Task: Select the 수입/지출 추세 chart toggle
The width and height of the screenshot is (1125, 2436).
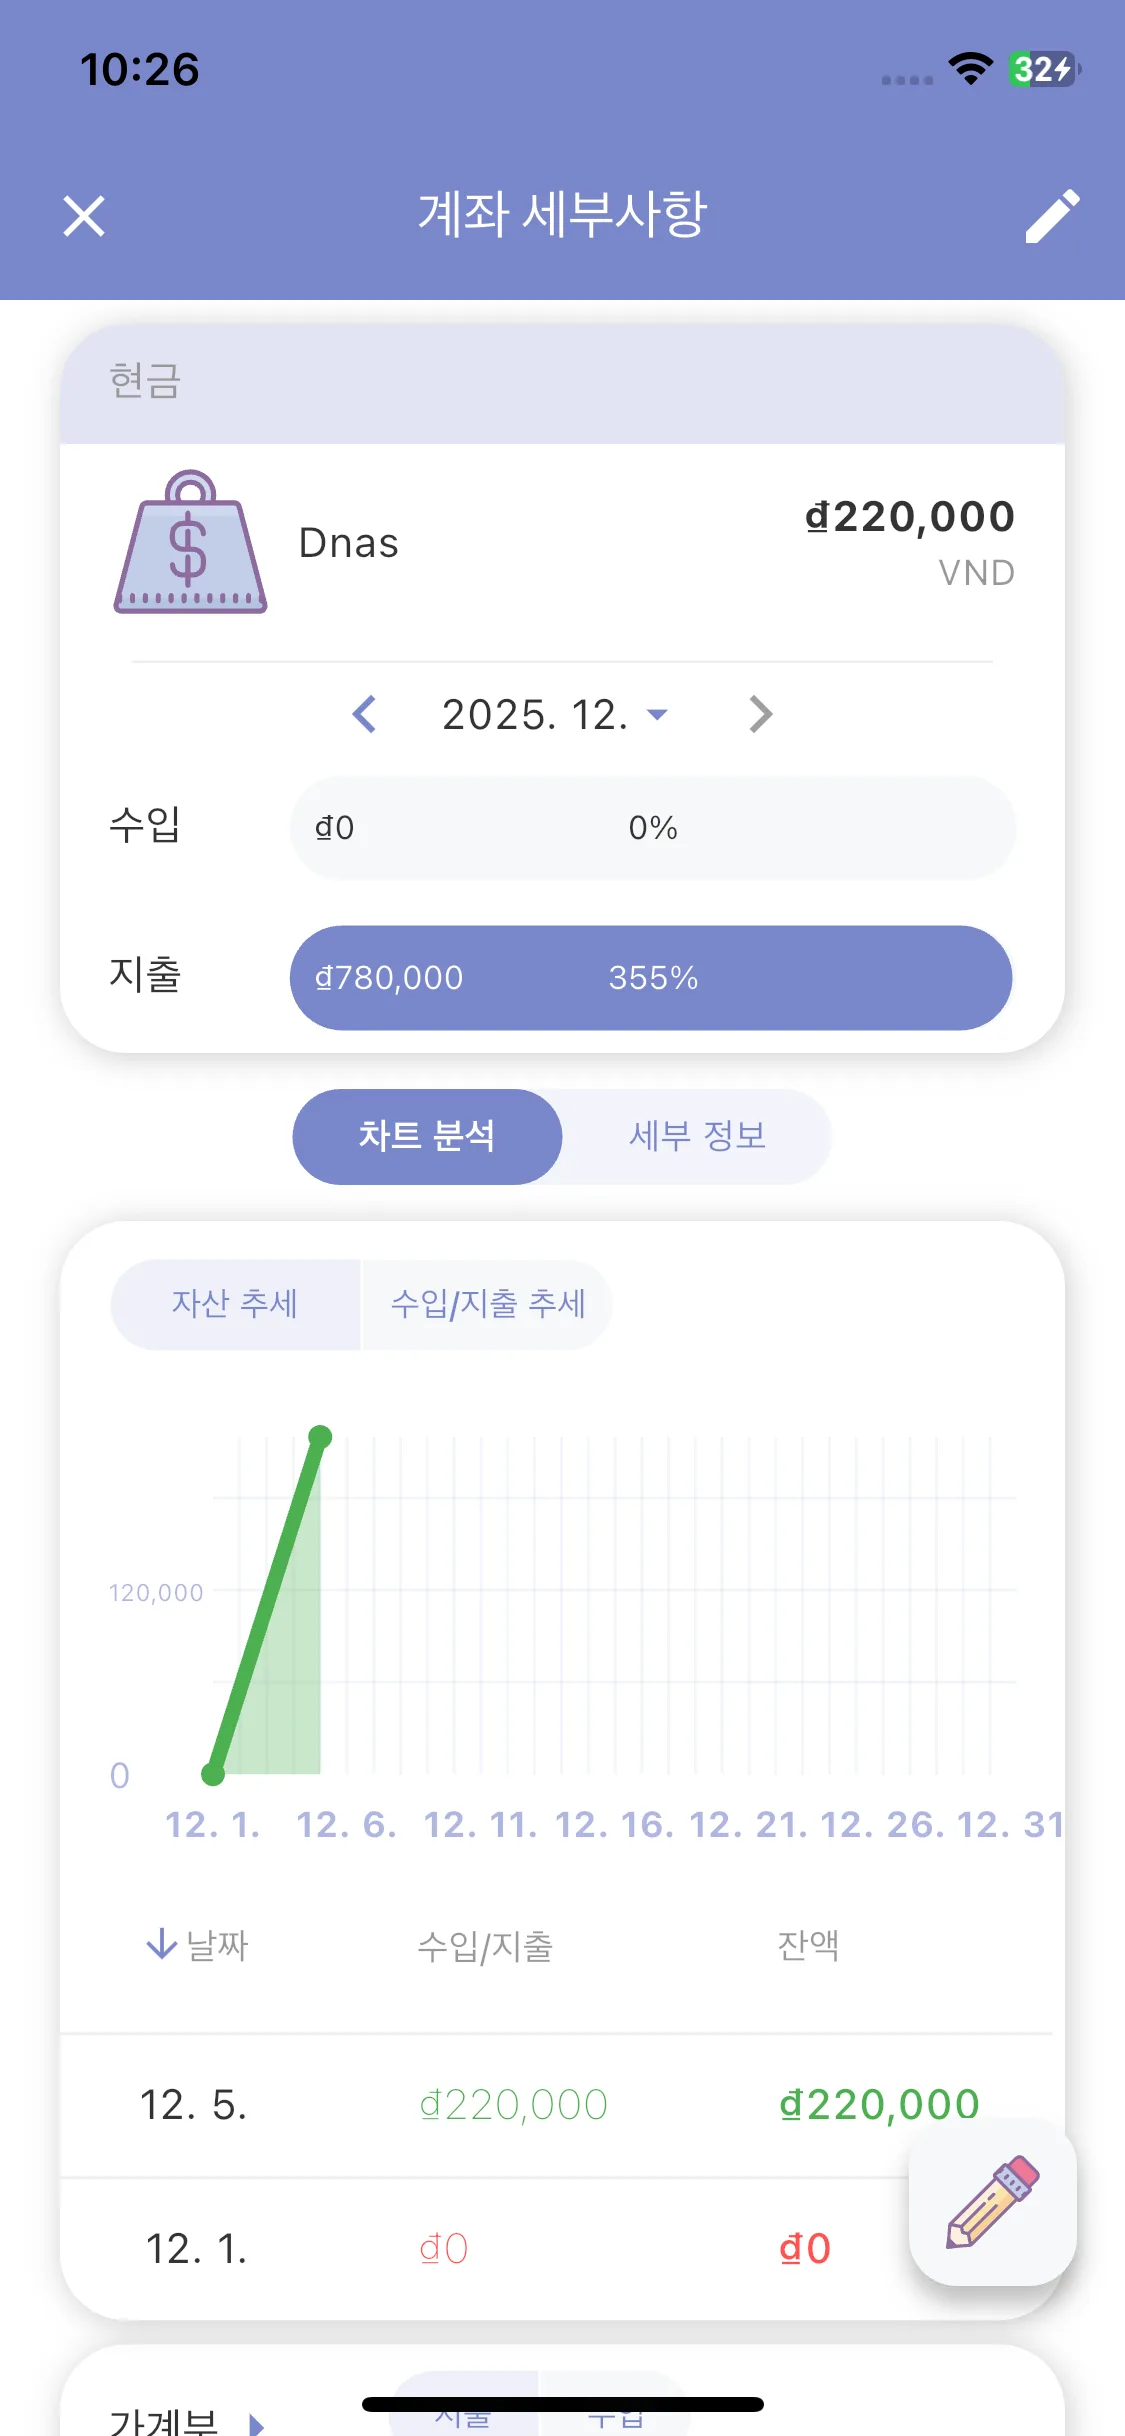Action: pyautogui.click(x=487, y=1304)
